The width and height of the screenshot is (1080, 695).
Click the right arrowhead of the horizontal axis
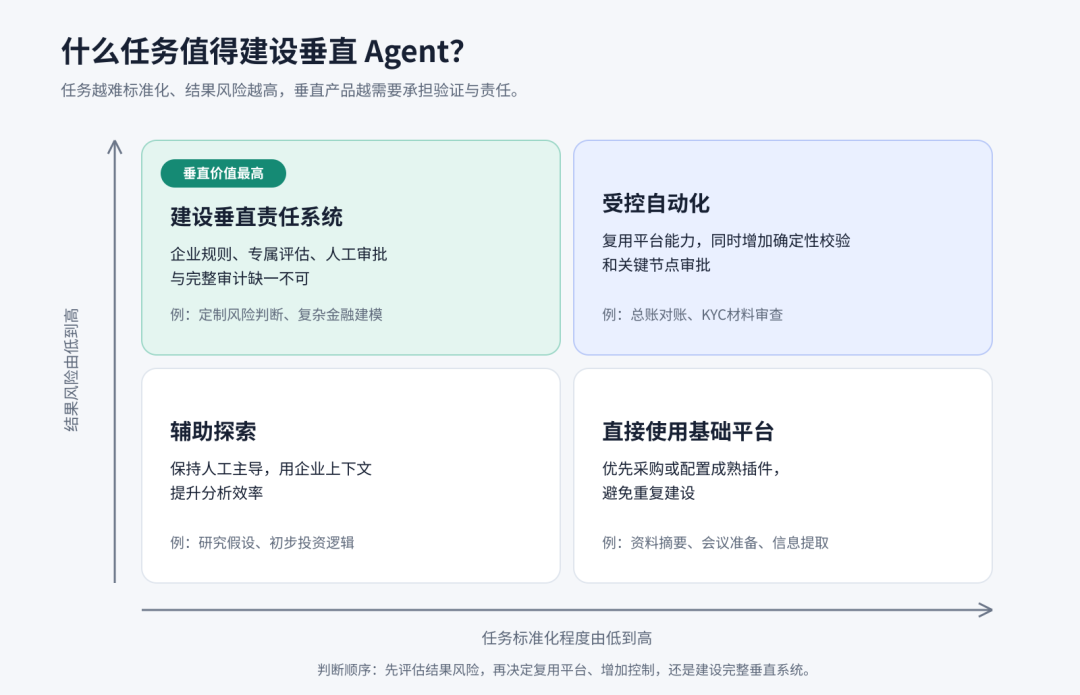pos(986,610)
